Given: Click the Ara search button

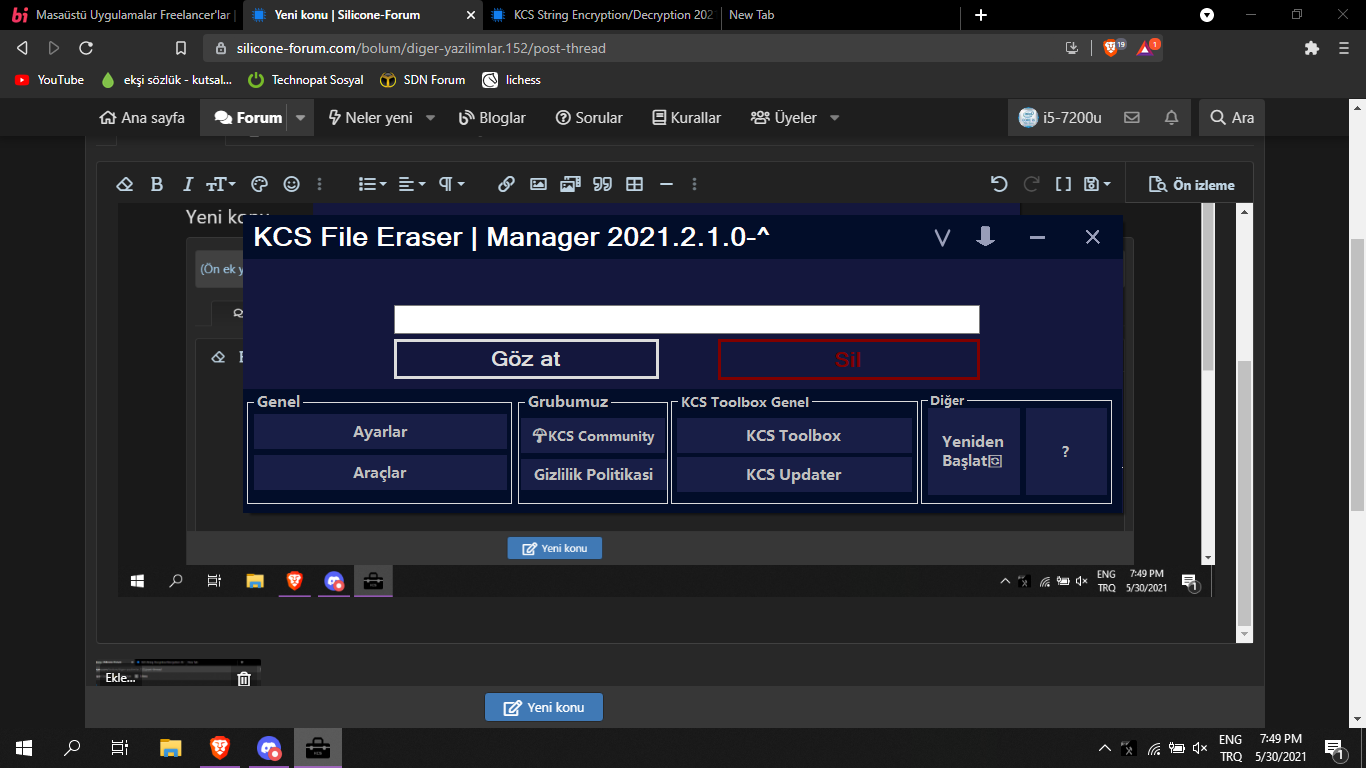Looking at the screenshot, I should click(x=1232, y=118).
